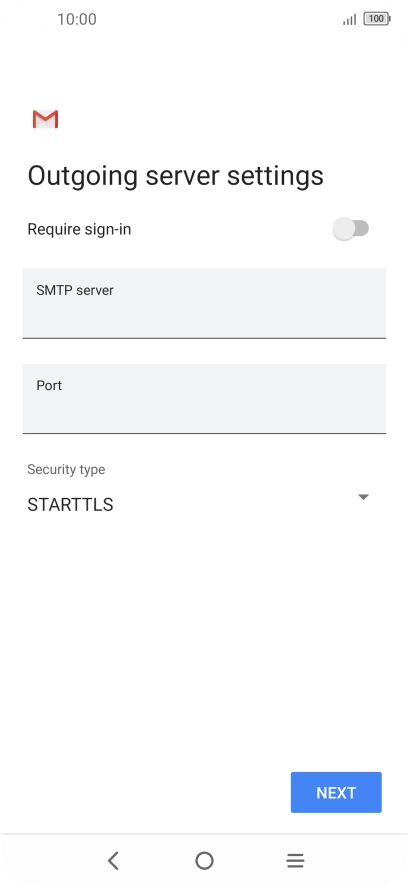The width and height of the screenshot is (409, 888).
Task: Tap the Security type label
Action: (66, 469)
